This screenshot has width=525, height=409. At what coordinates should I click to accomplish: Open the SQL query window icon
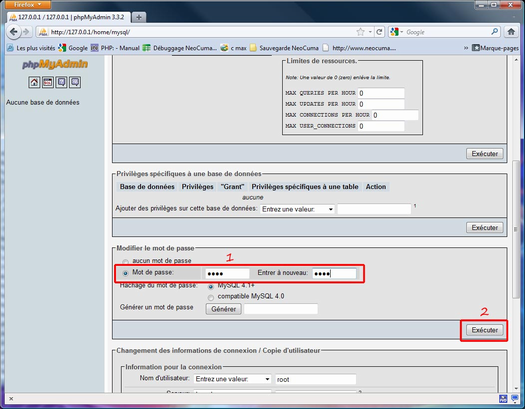click(48, 82)
